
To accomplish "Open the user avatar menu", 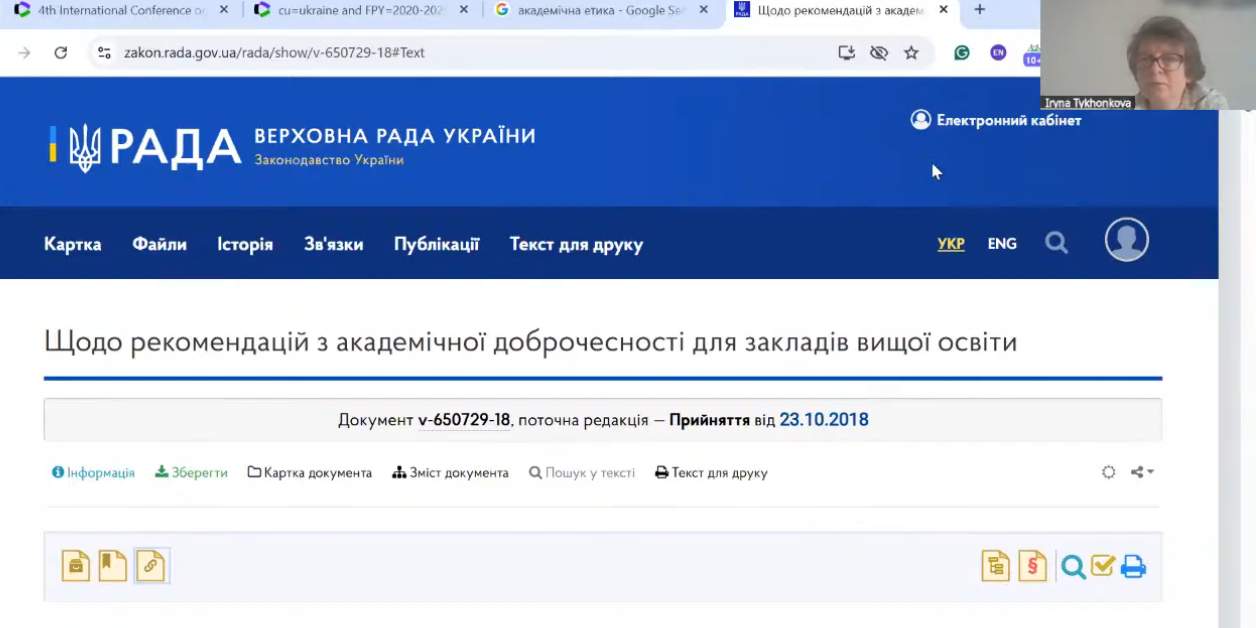I will click(x=1126, y=240).
